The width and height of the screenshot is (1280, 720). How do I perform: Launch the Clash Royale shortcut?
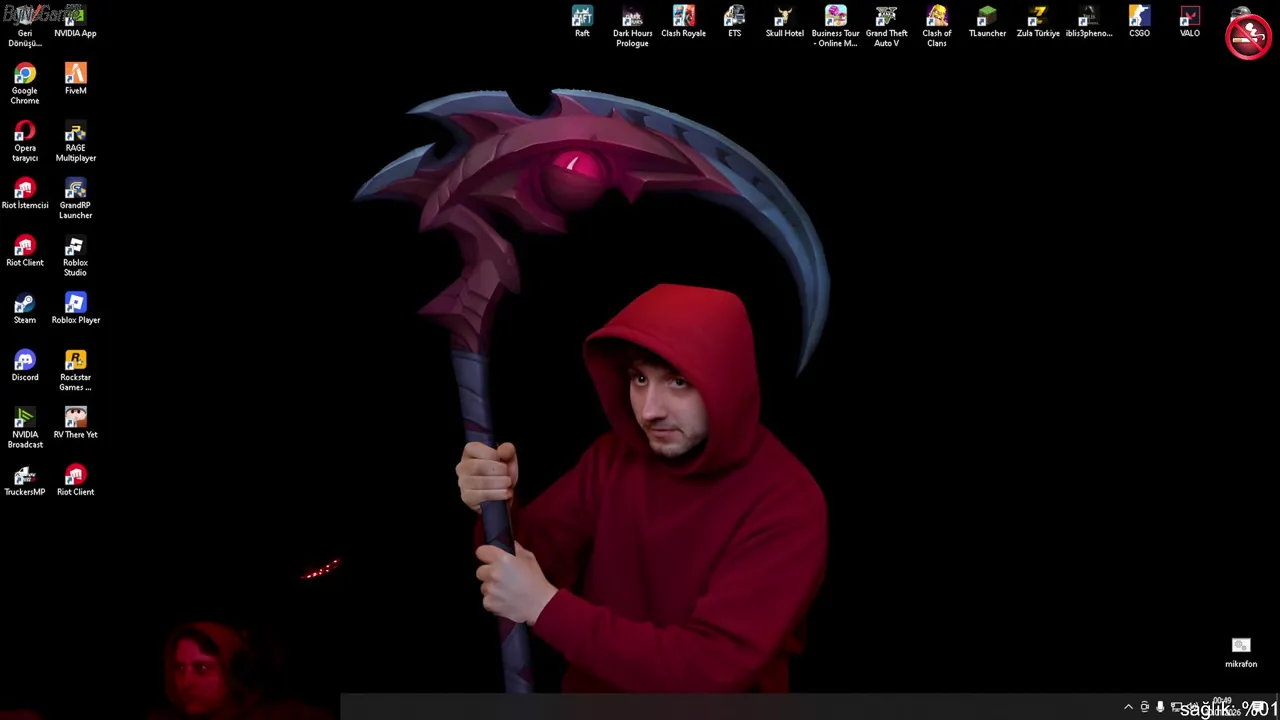click(x=683, y=22)
